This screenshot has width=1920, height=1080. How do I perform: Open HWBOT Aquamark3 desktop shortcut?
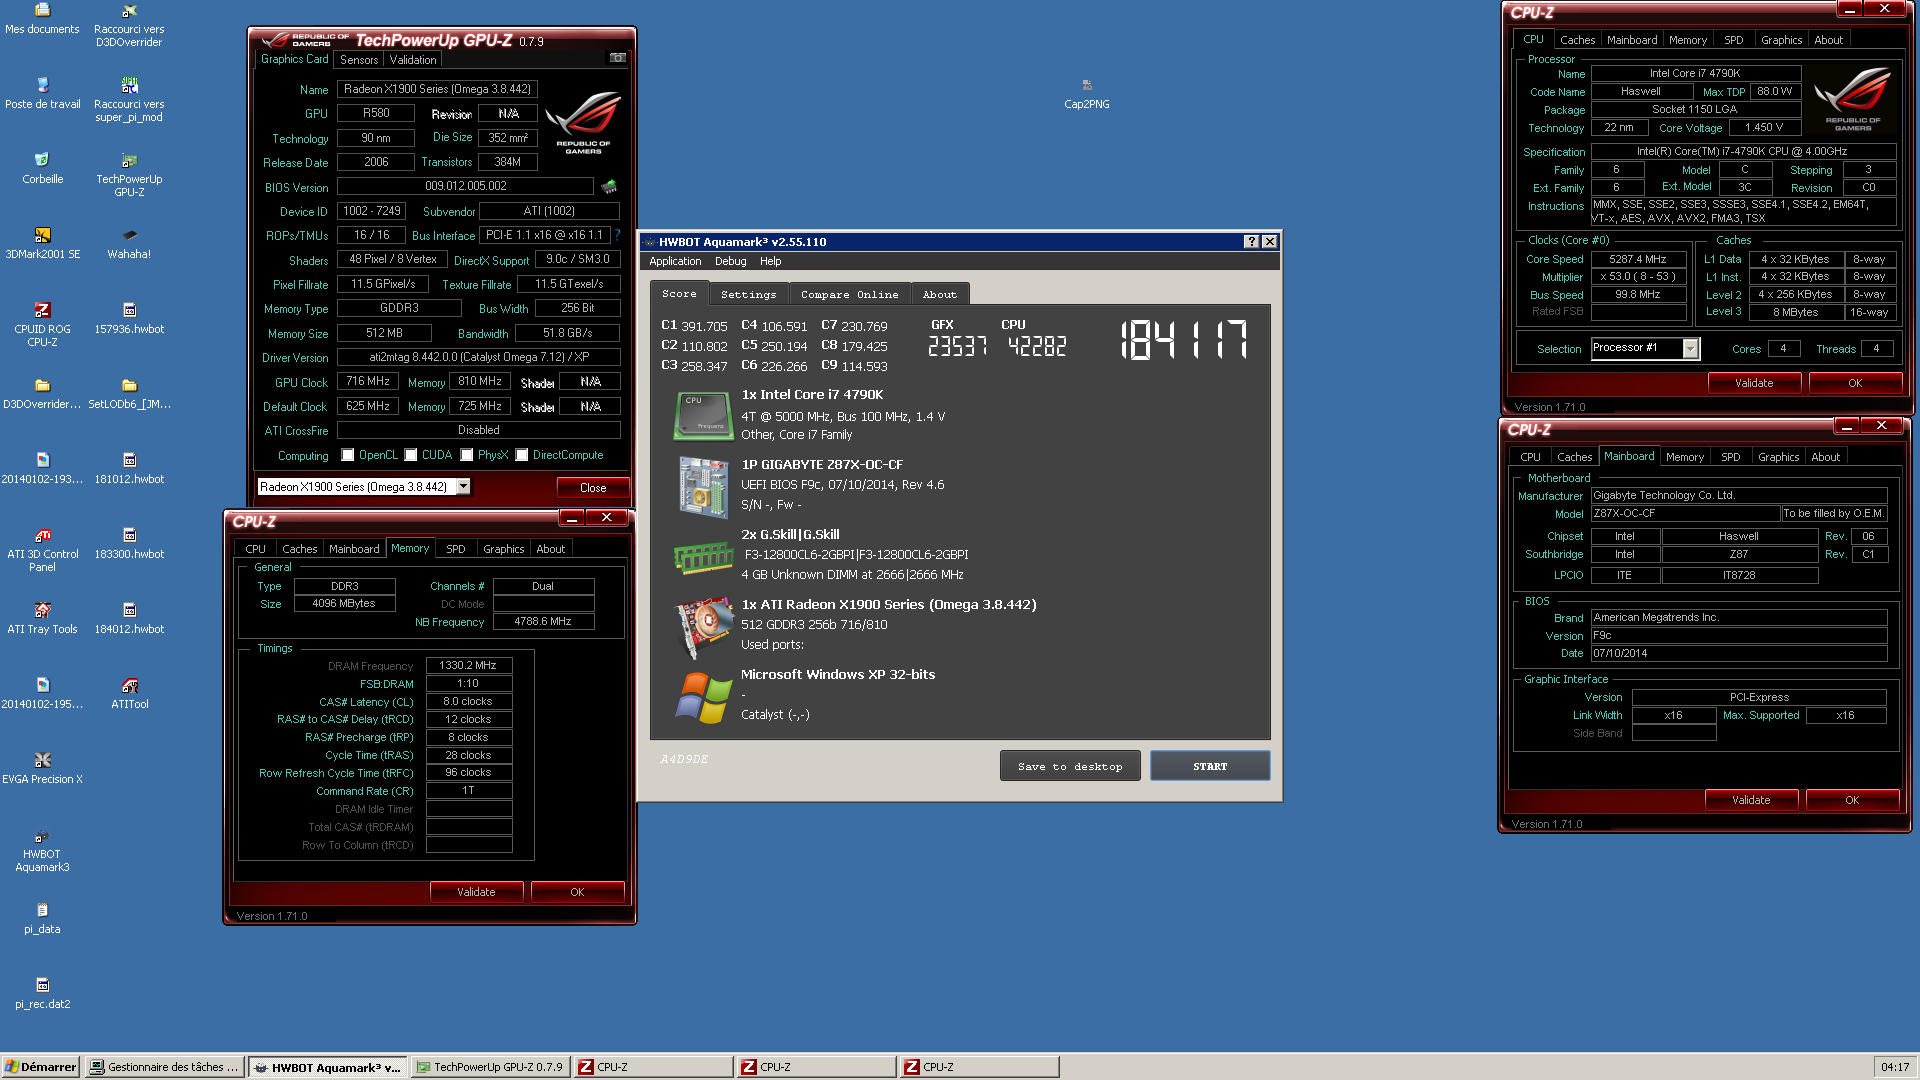[42, 850]
